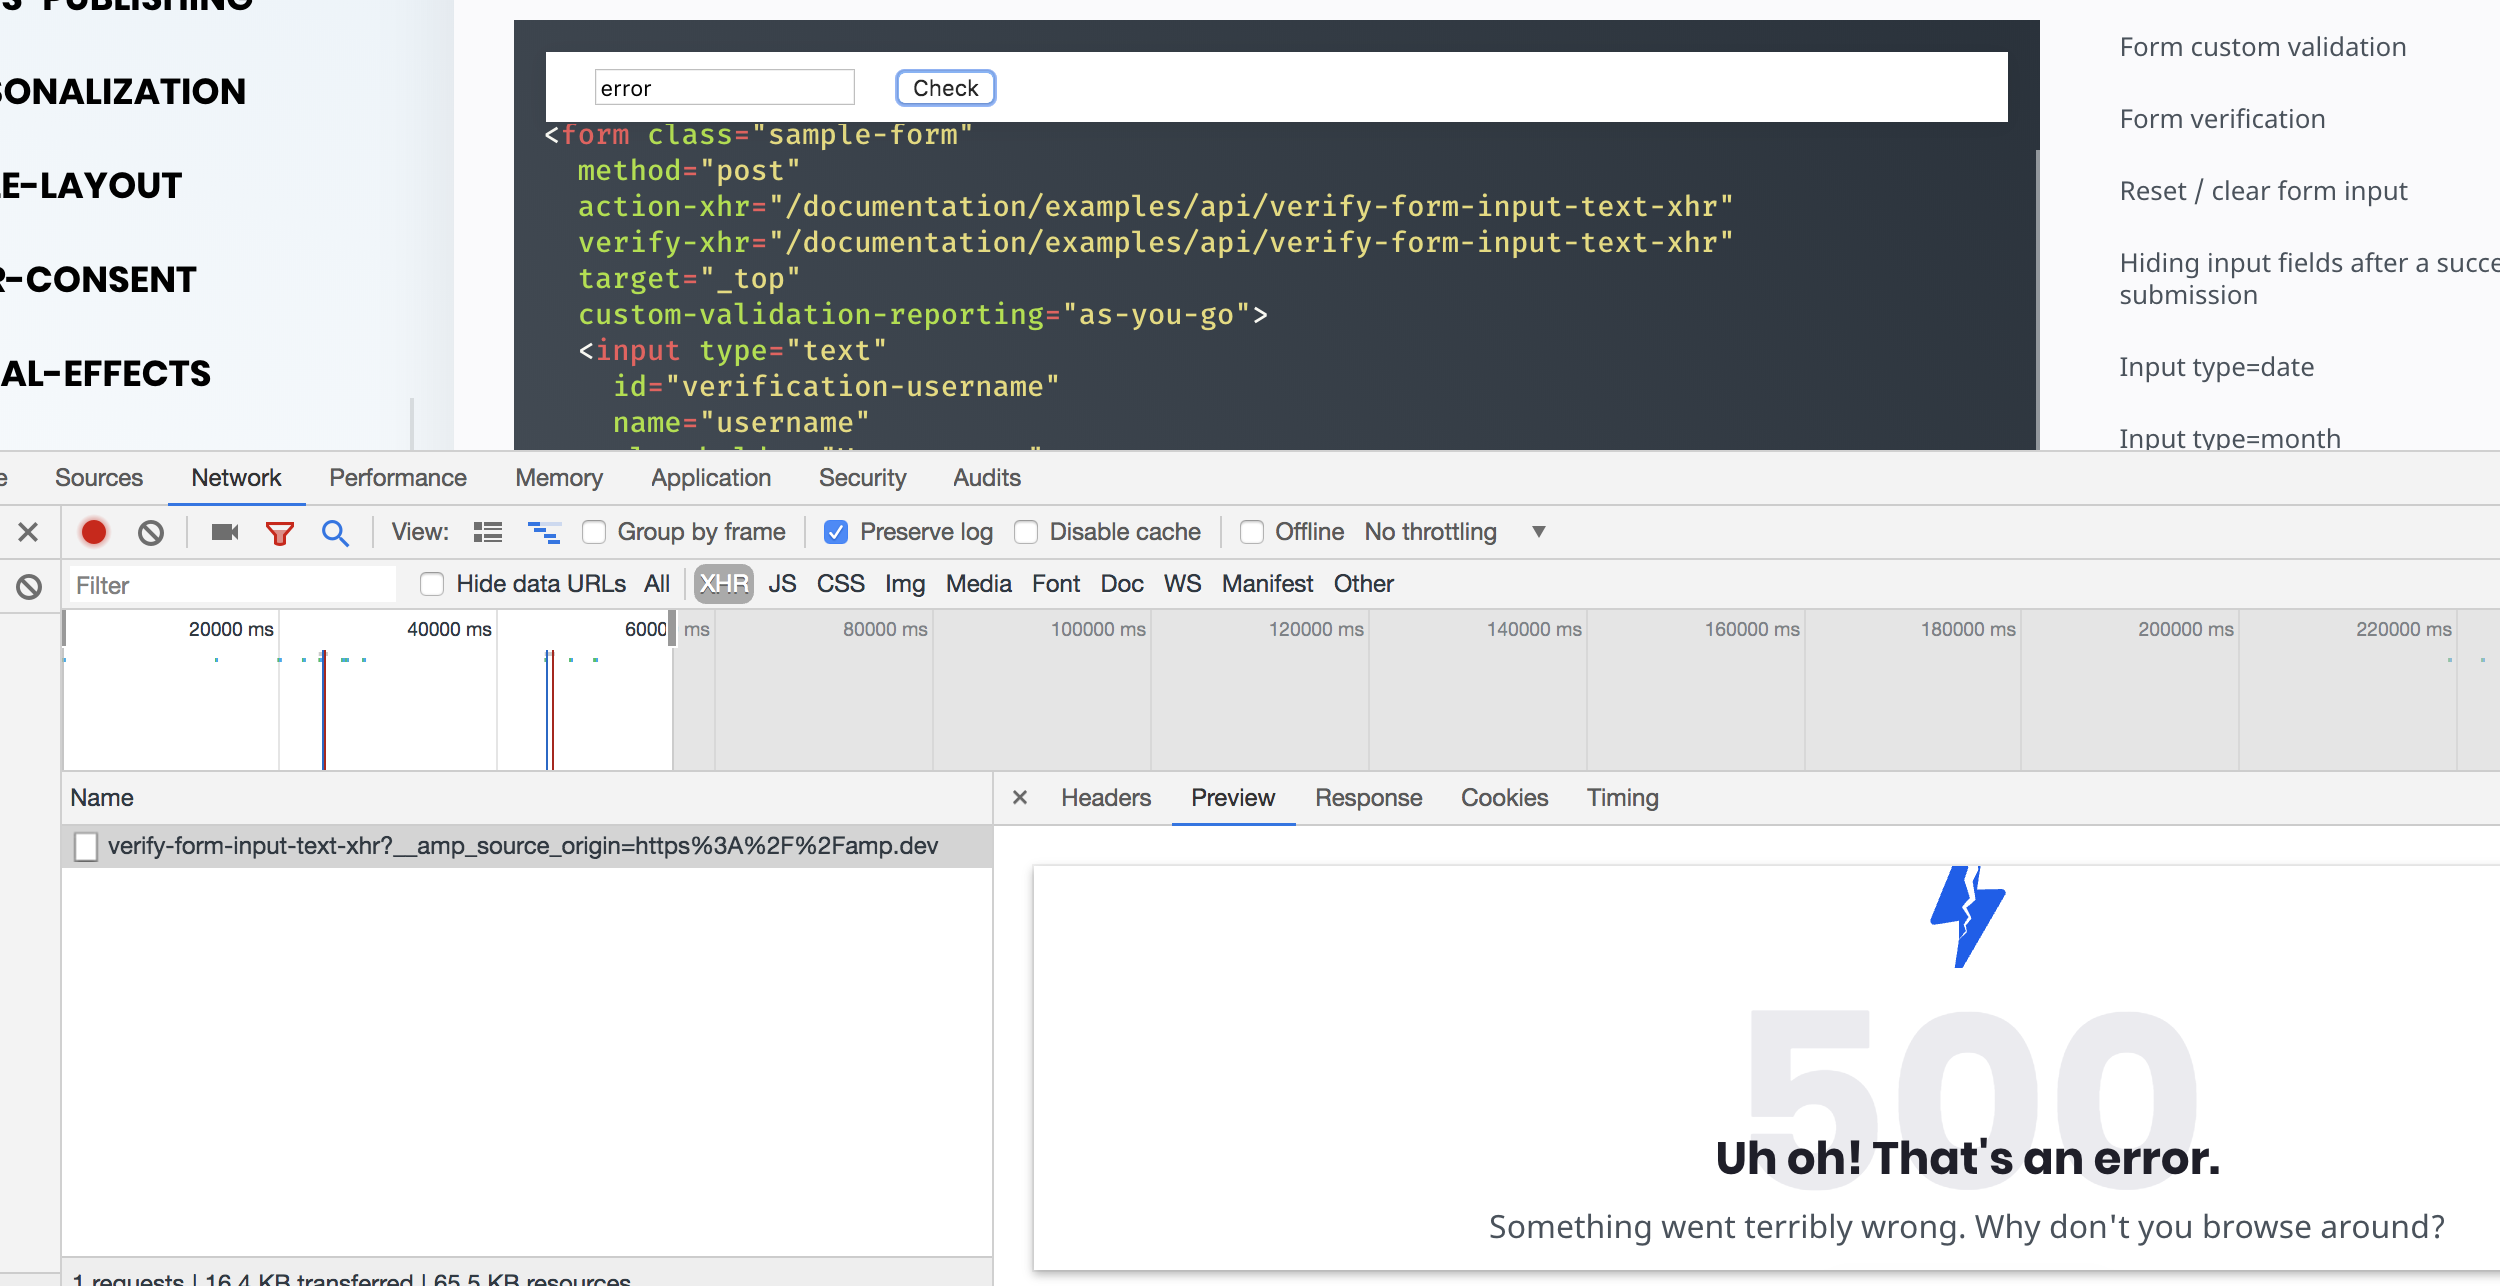Screen dimensions: 2500x1286
Task: Open the Form verification example link
Action: point(2221,118)
